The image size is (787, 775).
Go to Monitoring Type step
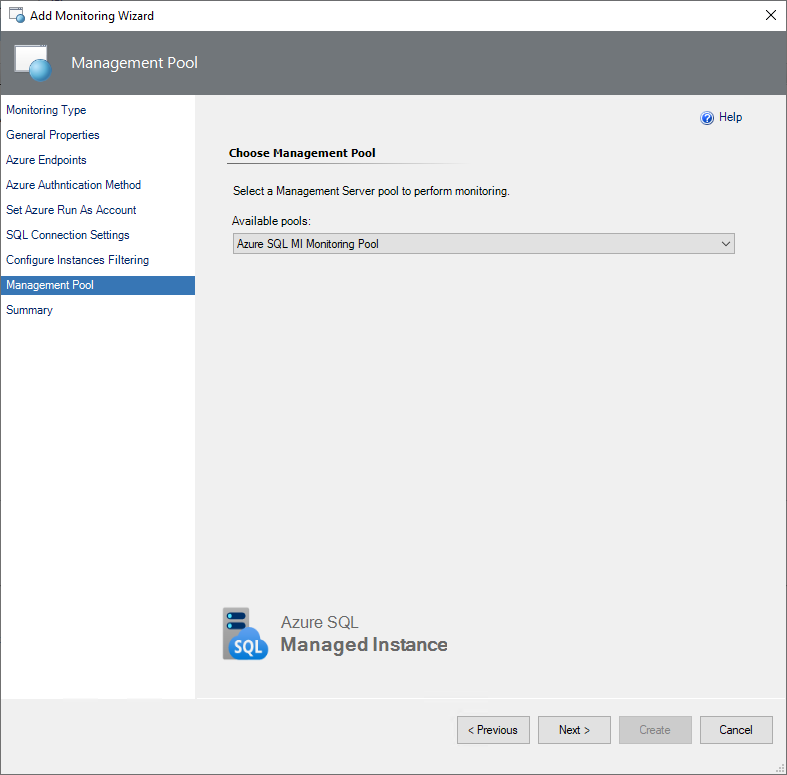[46, 110]
